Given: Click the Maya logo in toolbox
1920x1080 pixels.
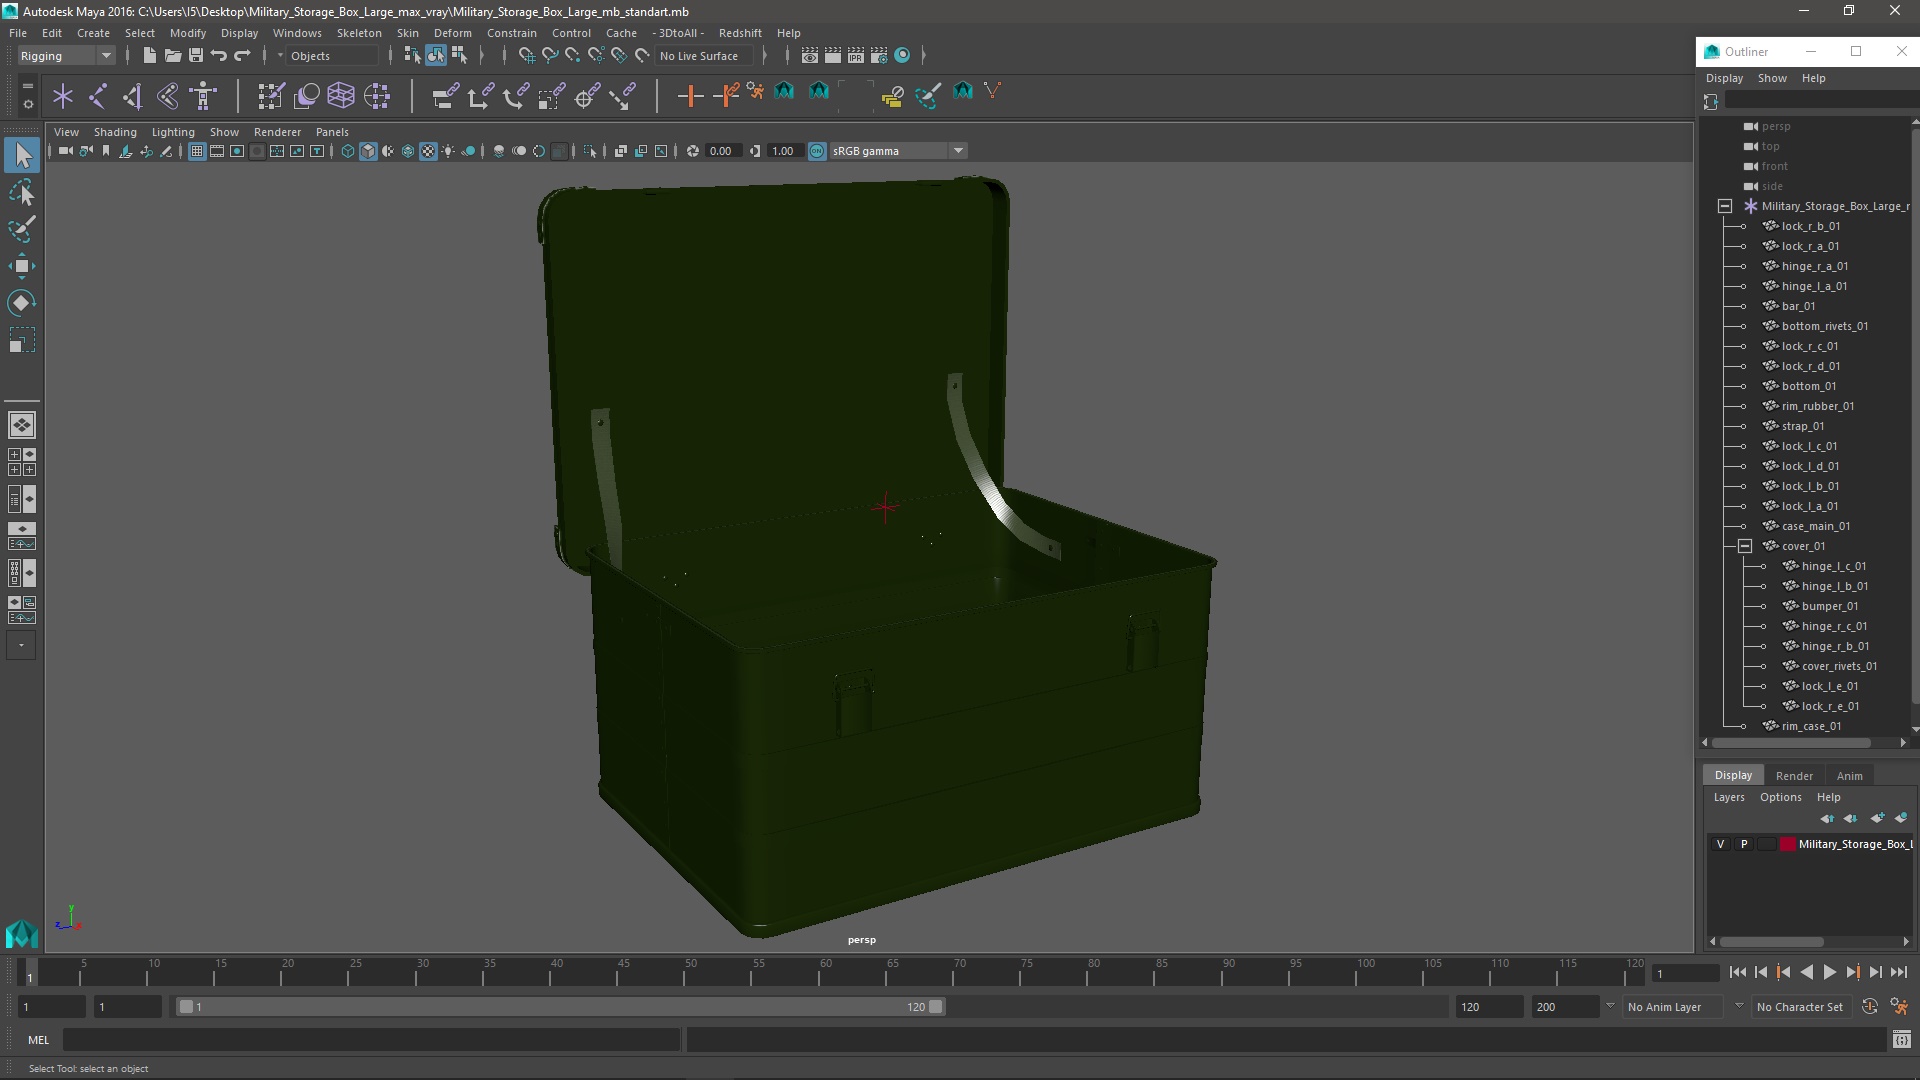Looking at the screenshot, I should coord(22,934).
